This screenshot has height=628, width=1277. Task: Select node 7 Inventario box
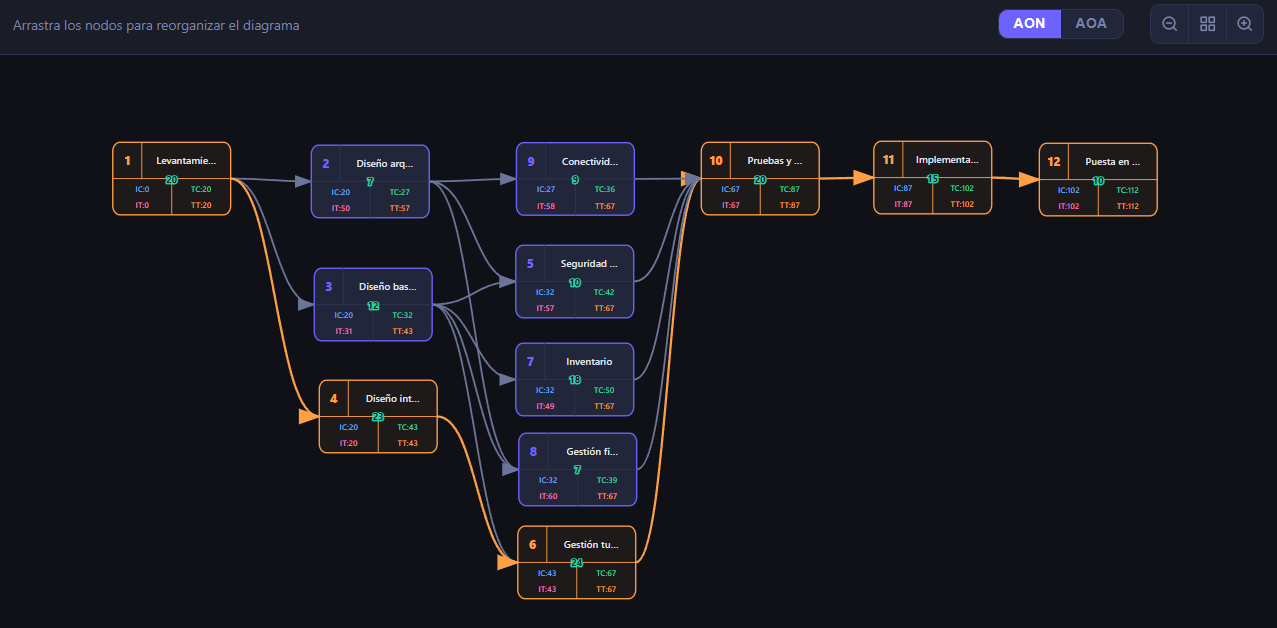tap(575, 379)
